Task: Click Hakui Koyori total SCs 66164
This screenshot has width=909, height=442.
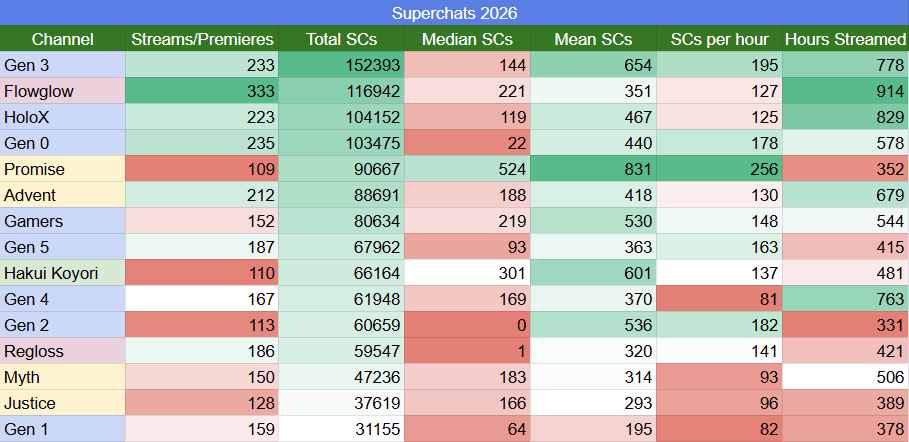Action: tap(341, 273)
